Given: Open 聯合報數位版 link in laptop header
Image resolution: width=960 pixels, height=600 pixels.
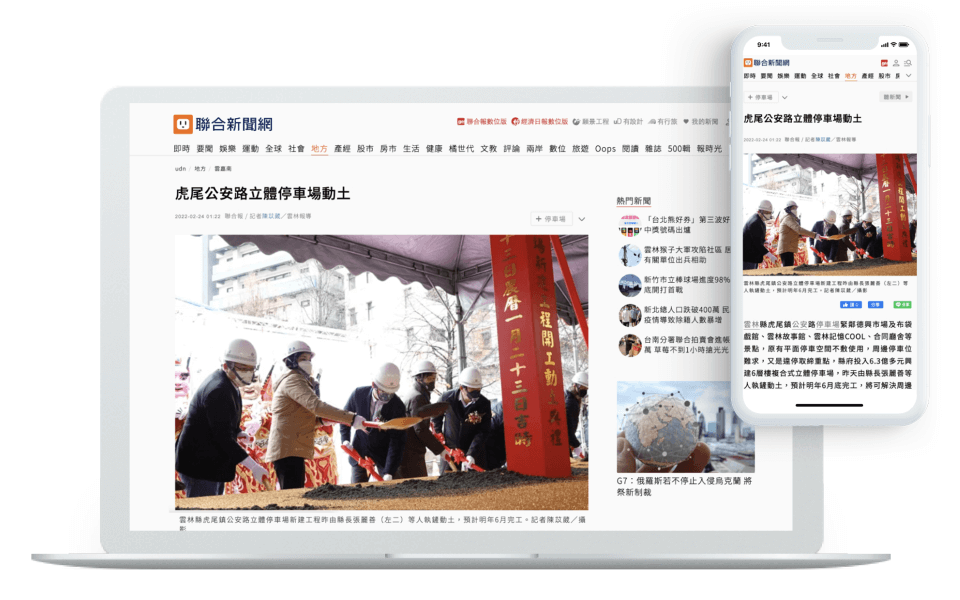Looking at the screenshot, I should coord(482,121).
